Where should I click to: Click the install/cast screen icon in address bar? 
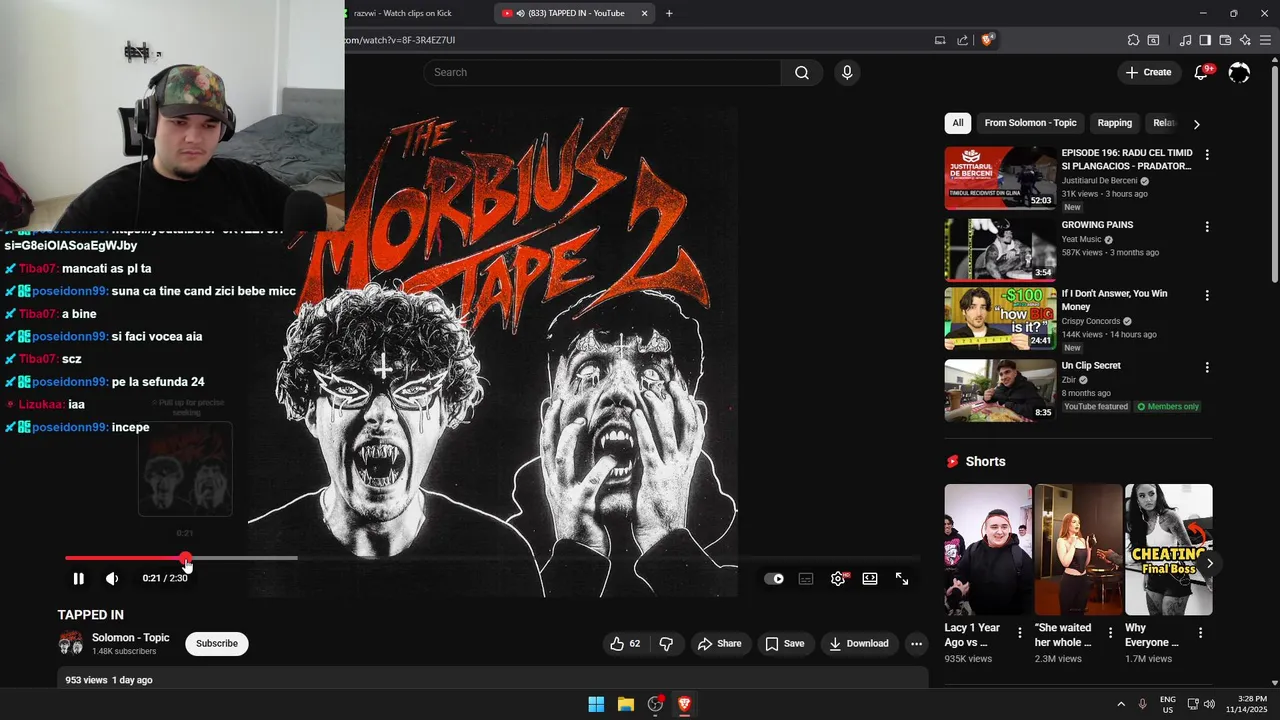pos(940,40)
